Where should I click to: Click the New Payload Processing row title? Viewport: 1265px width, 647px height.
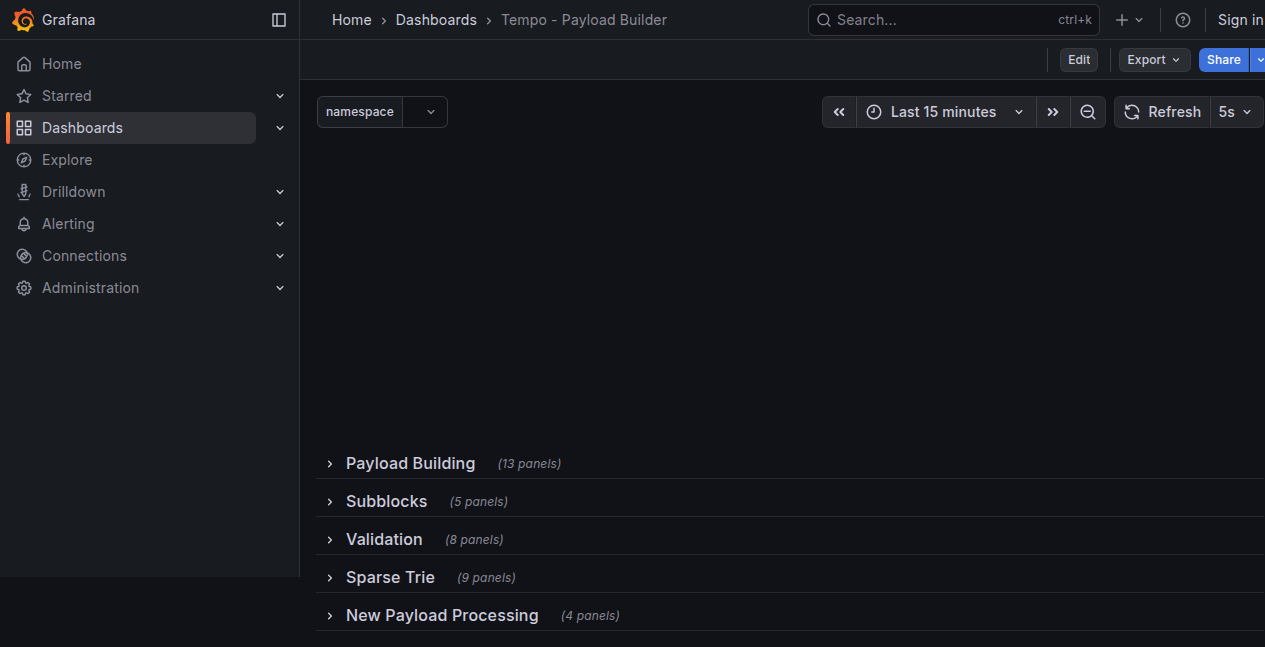(x=442, y=616)
